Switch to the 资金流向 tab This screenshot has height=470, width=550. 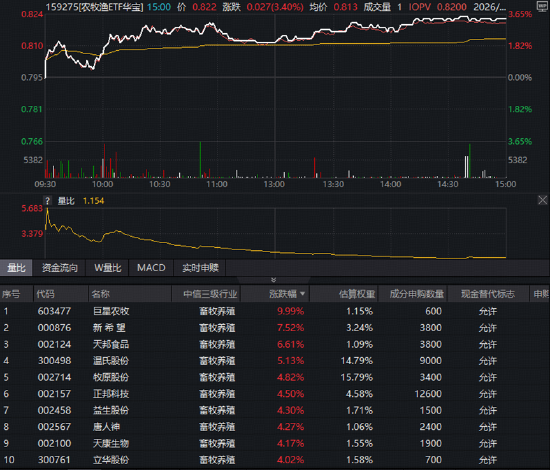(59, 268)
